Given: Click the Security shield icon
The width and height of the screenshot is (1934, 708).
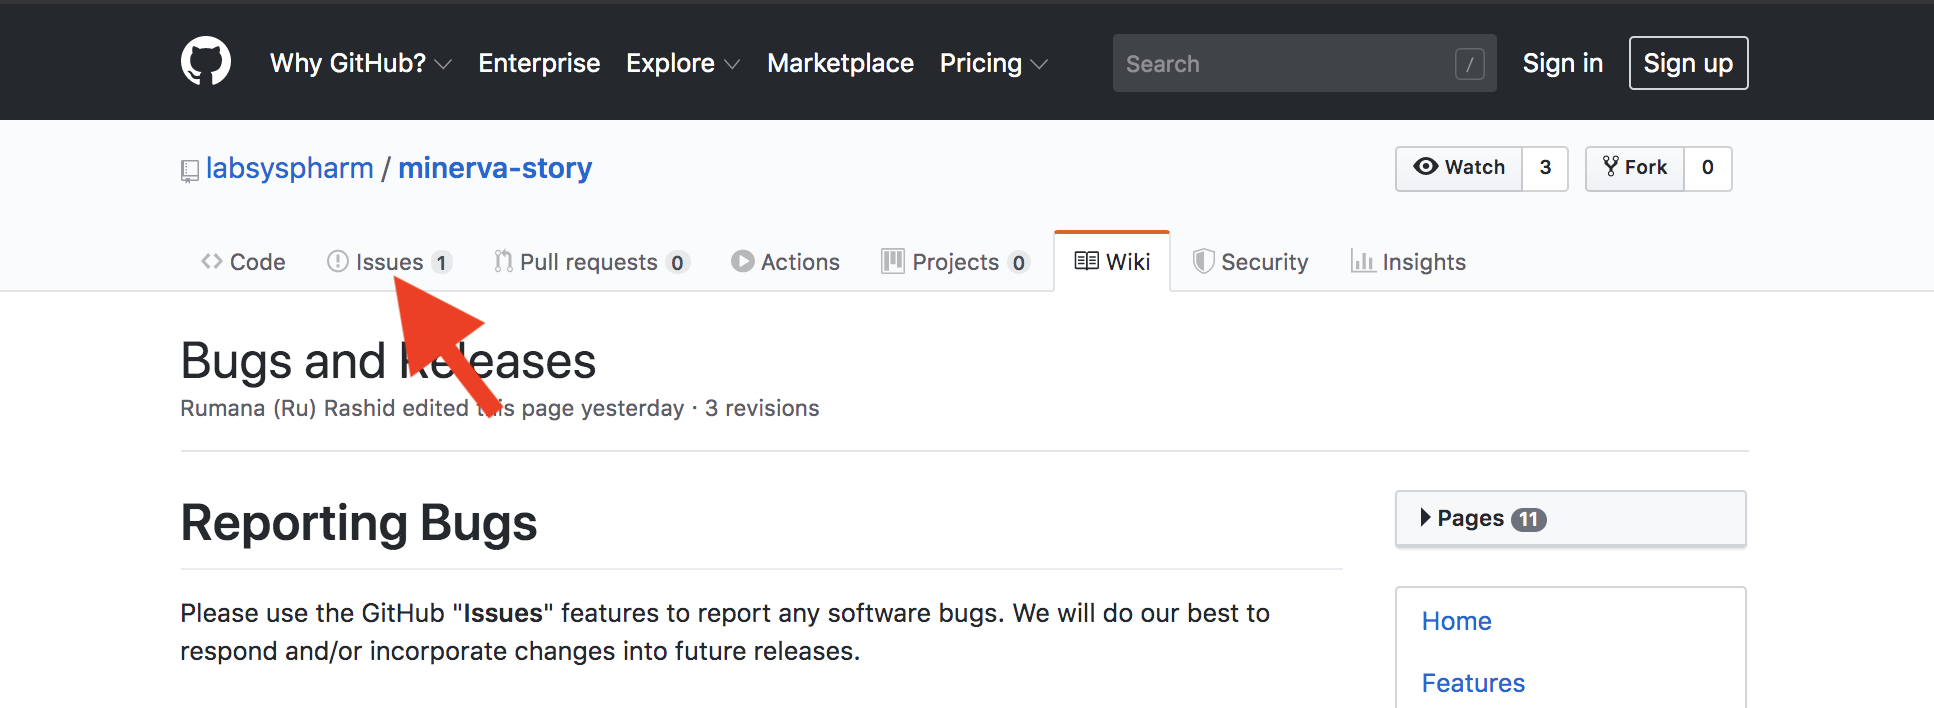Looking at the screenshot, I should tap(1203, 261).
